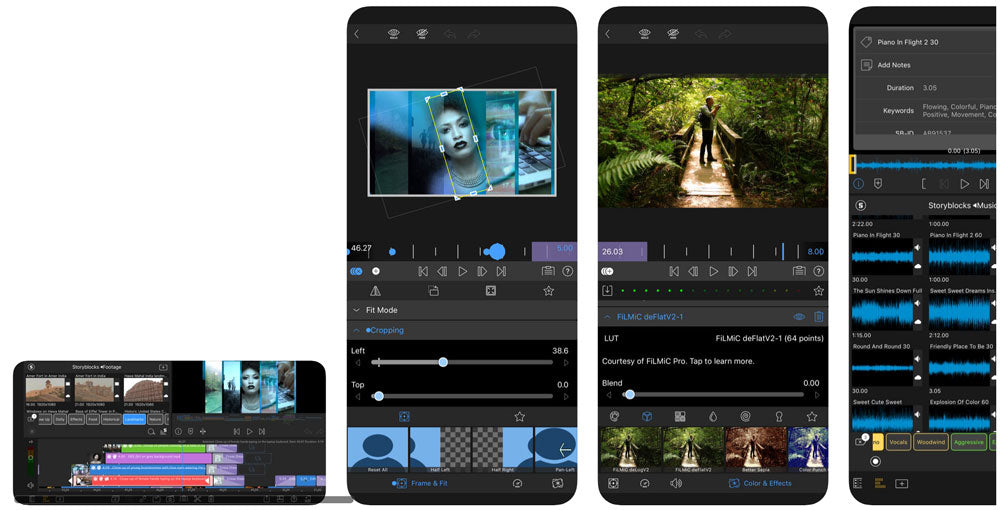1000x510 pixels.
Task: Select the Piano In Flight 30 waveform
Action: 881,257
